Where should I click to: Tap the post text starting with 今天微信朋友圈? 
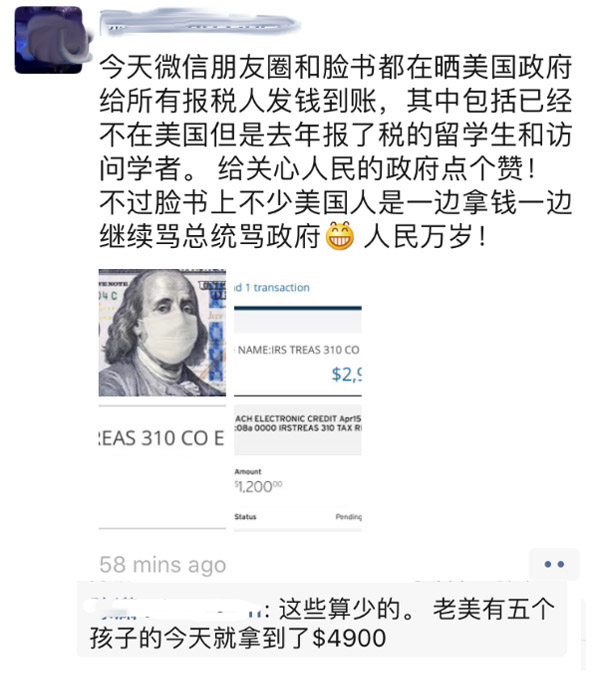click(x=336, y=68)
